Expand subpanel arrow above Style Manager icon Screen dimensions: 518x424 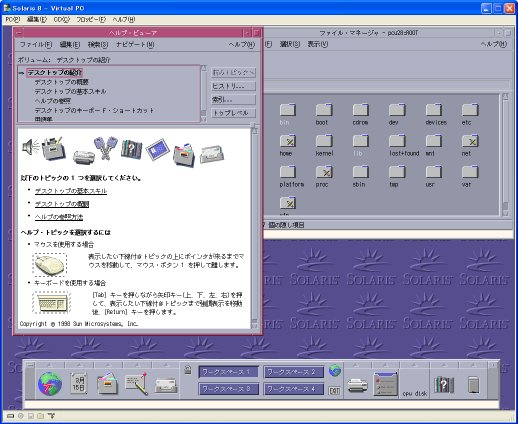pos(385,365)
